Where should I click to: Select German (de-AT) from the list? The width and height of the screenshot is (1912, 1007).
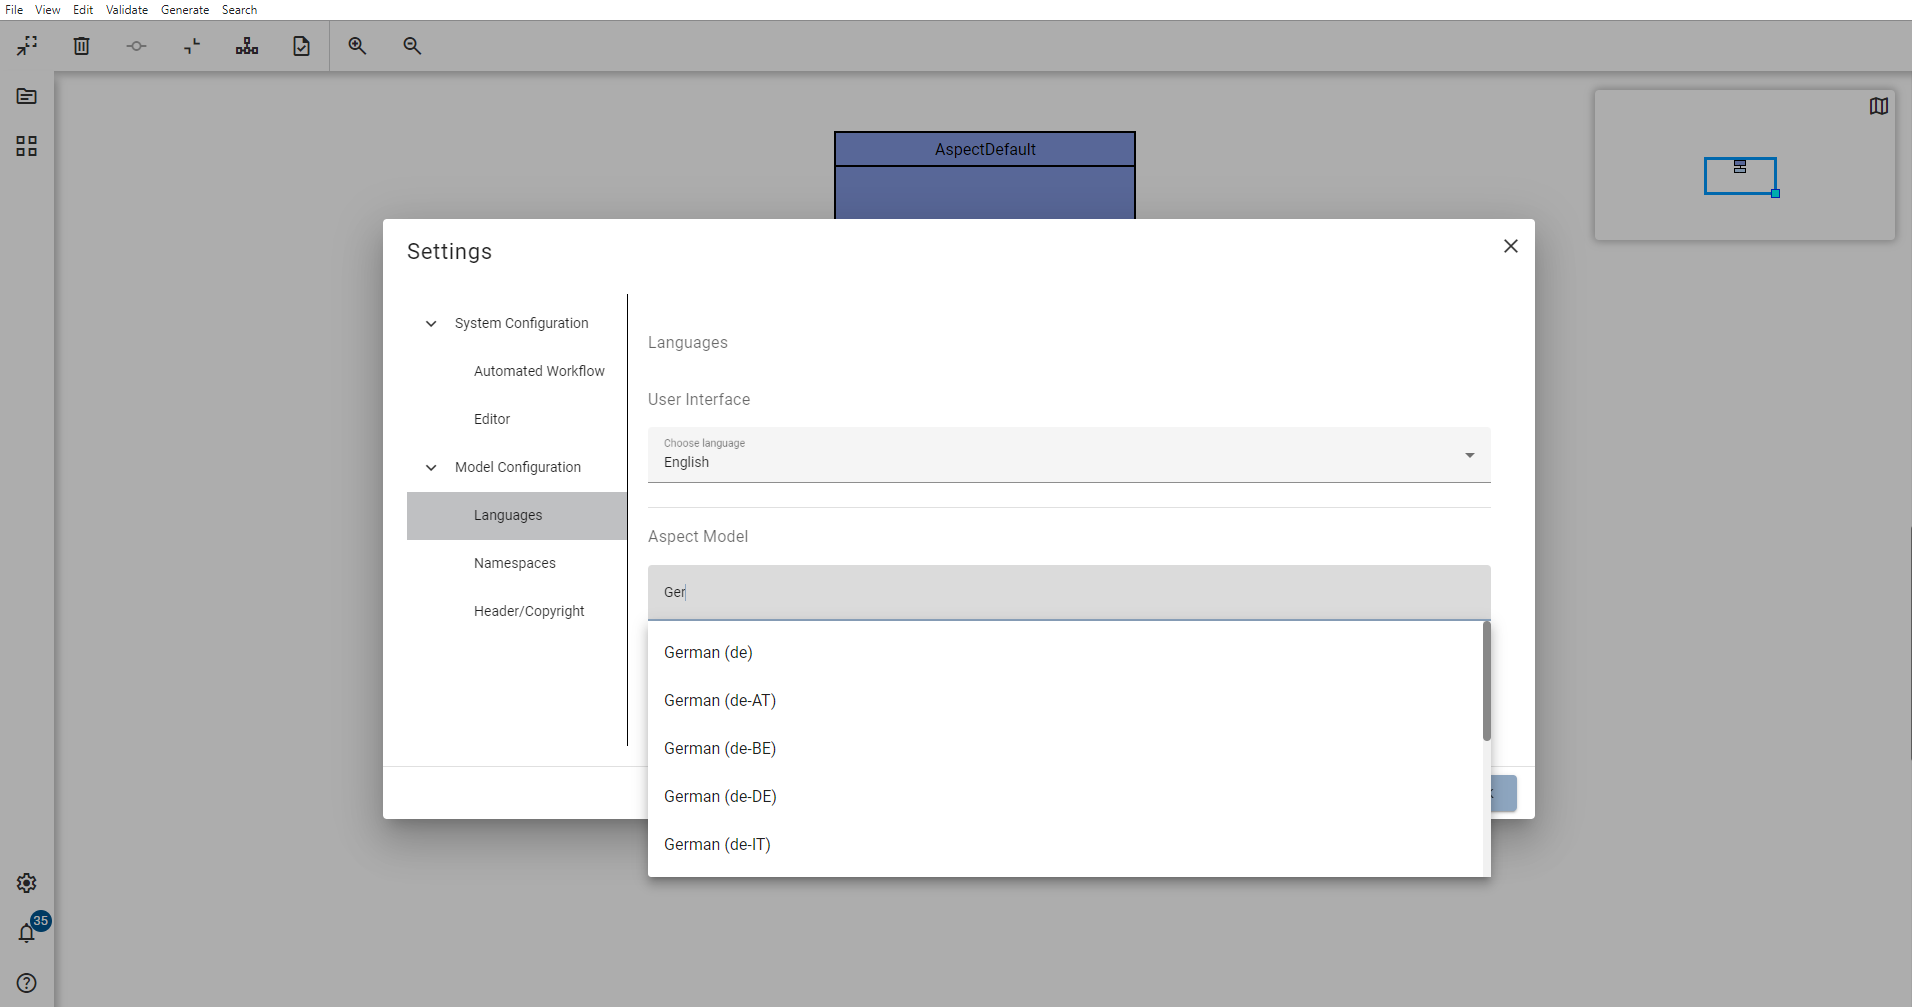click(720, 701)
